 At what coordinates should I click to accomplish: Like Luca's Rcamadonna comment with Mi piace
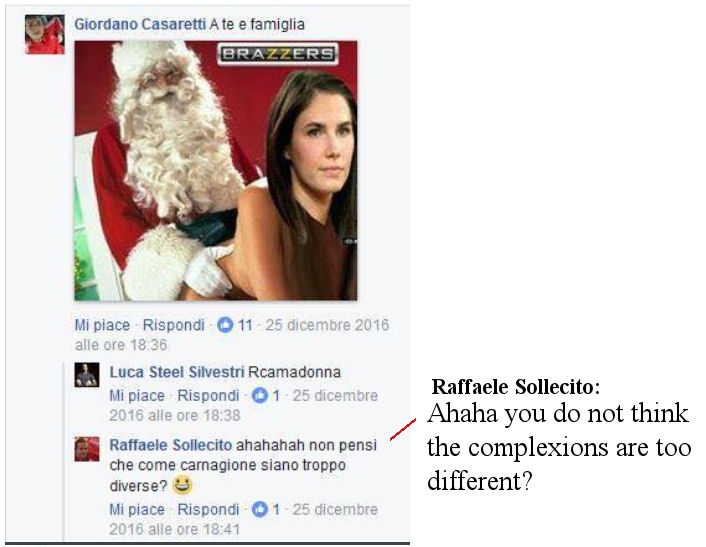coord(137,396)
